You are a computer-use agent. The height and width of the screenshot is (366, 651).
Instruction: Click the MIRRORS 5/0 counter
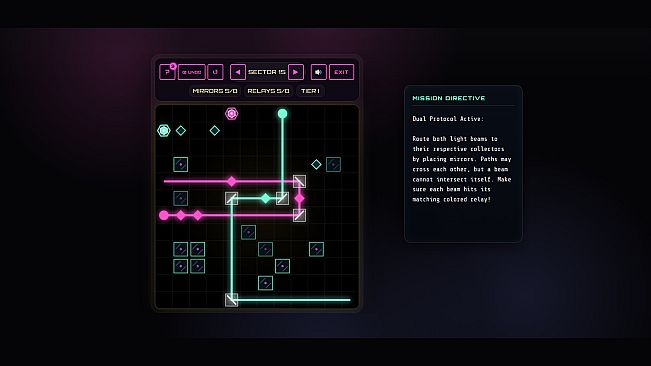click(x=215, y=91)
